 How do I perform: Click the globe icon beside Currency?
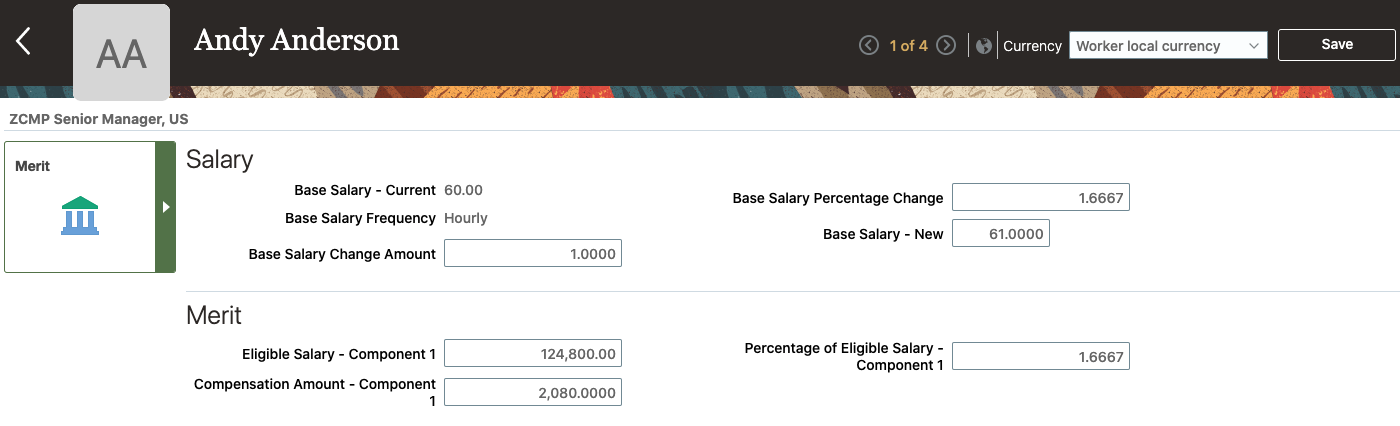[984, 46]
